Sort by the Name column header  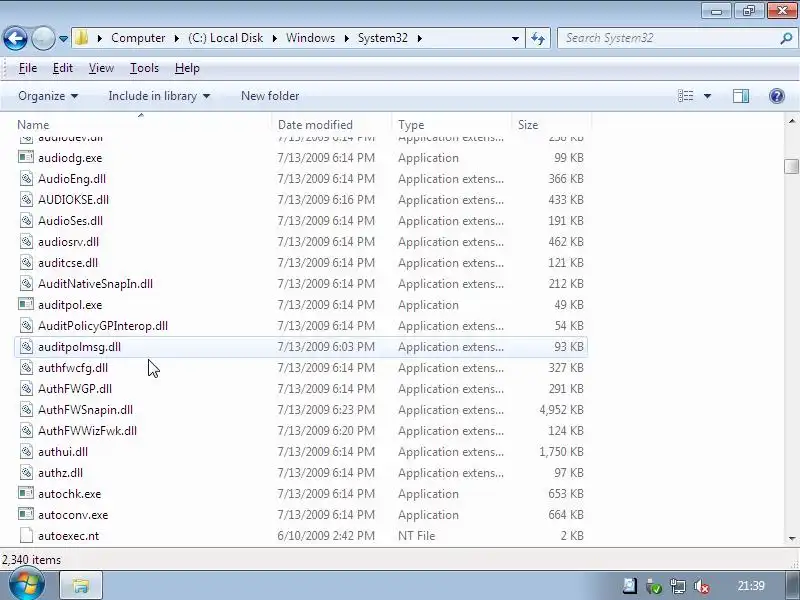click(x=142, y=124)
